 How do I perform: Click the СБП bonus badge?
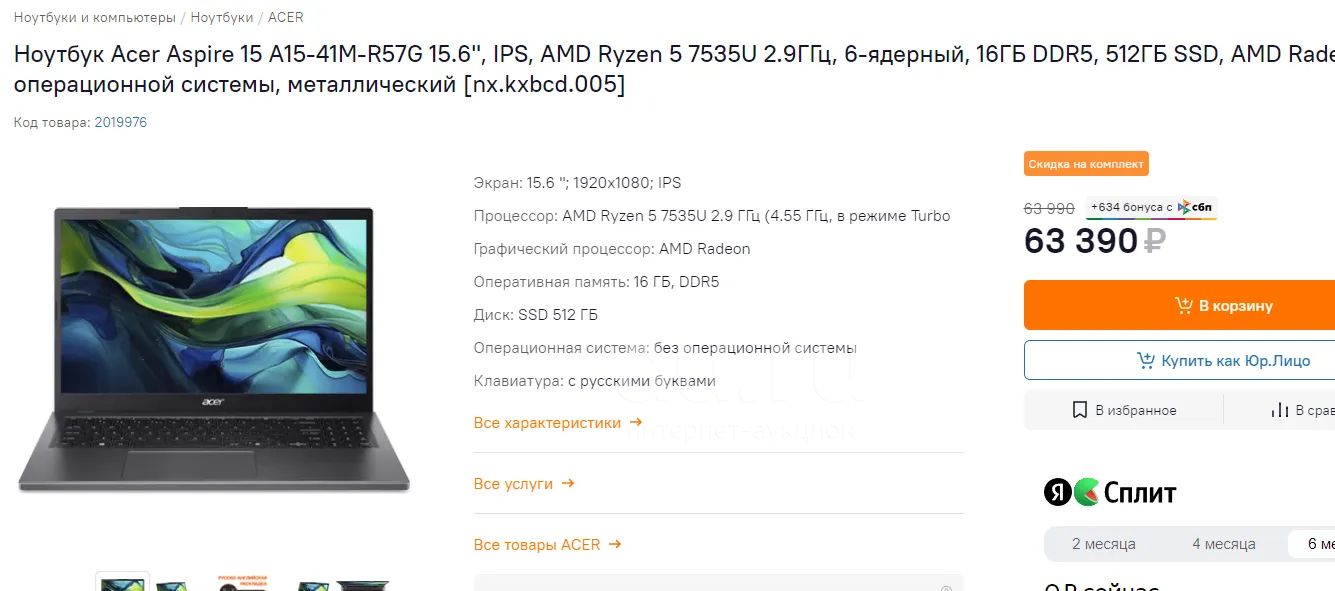(1151, 208)
